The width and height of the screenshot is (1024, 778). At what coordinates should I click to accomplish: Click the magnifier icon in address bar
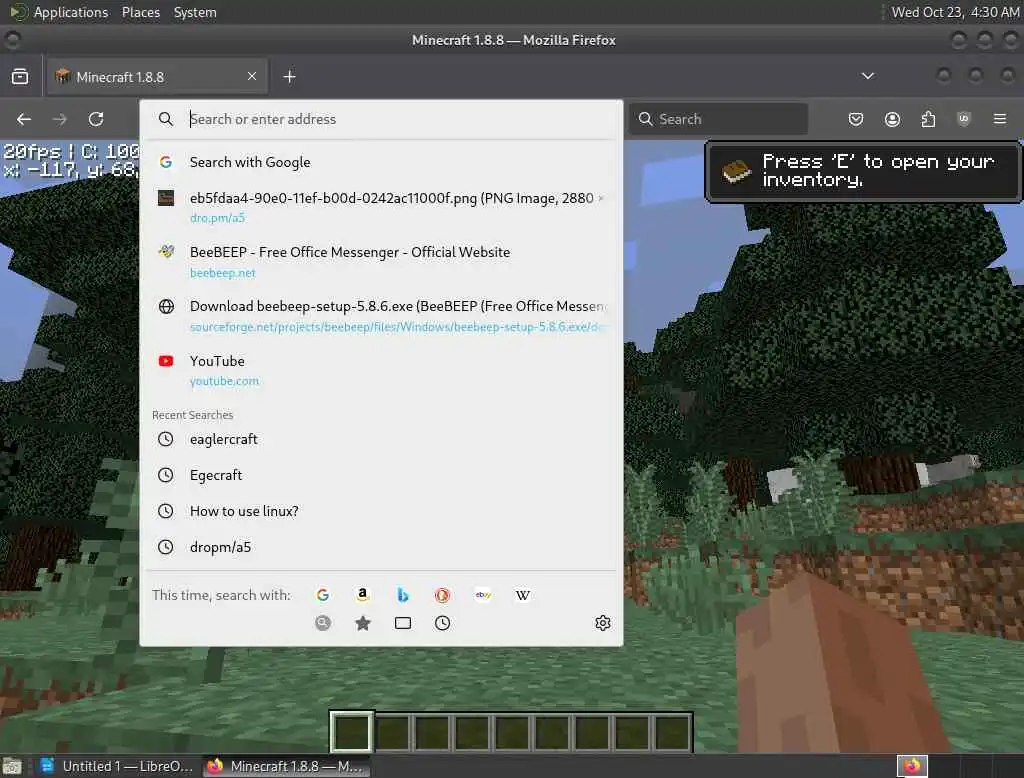coord(166,119)
